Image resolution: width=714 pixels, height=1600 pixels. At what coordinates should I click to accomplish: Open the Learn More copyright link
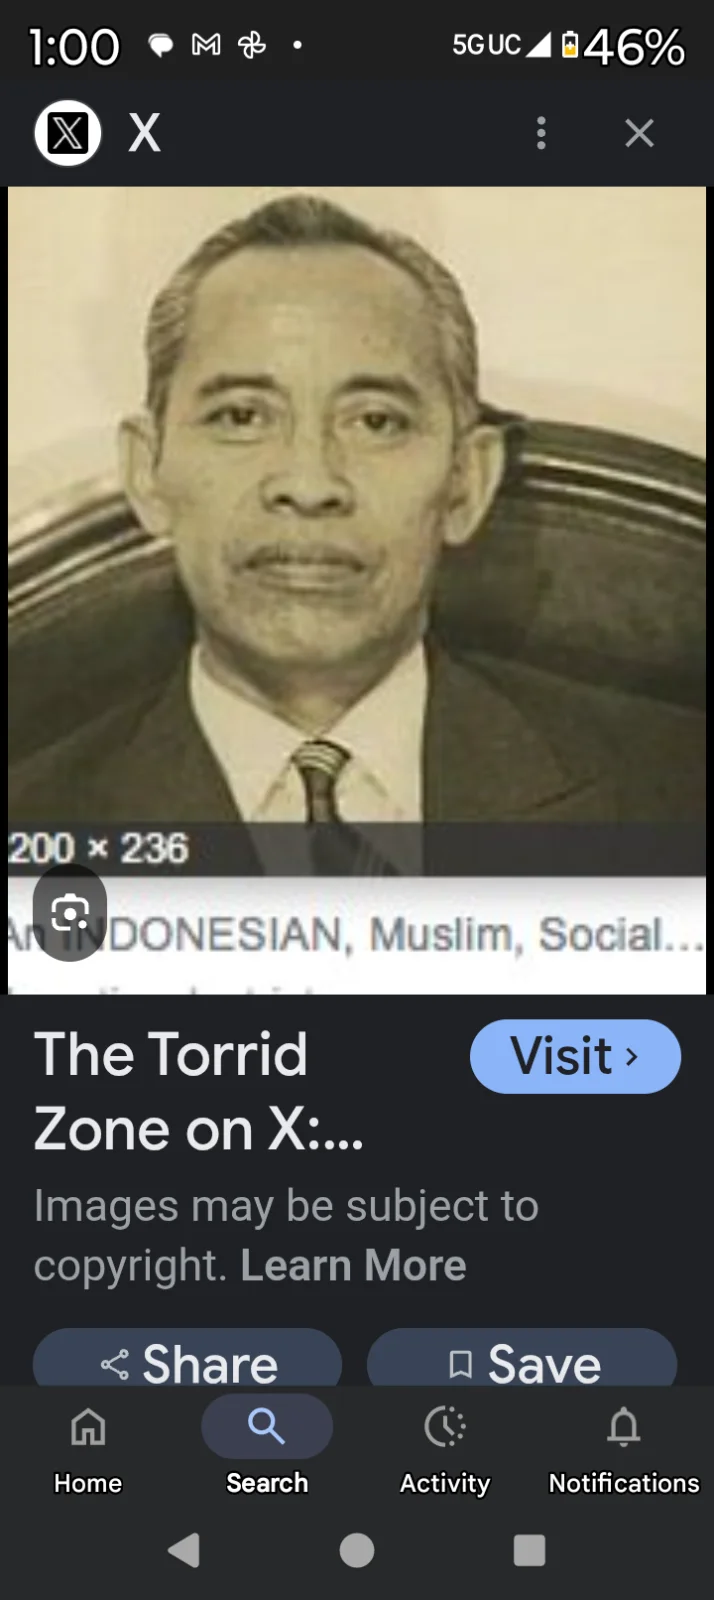coord(353,1265)
